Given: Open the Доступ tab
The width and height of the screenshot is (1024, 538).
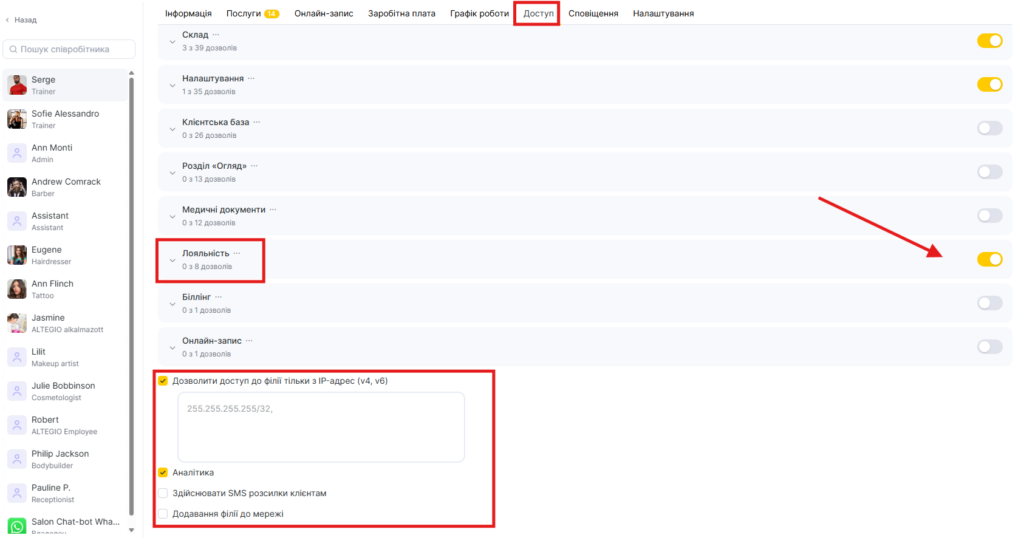Looking at the screenshot, I should point(538,14).
